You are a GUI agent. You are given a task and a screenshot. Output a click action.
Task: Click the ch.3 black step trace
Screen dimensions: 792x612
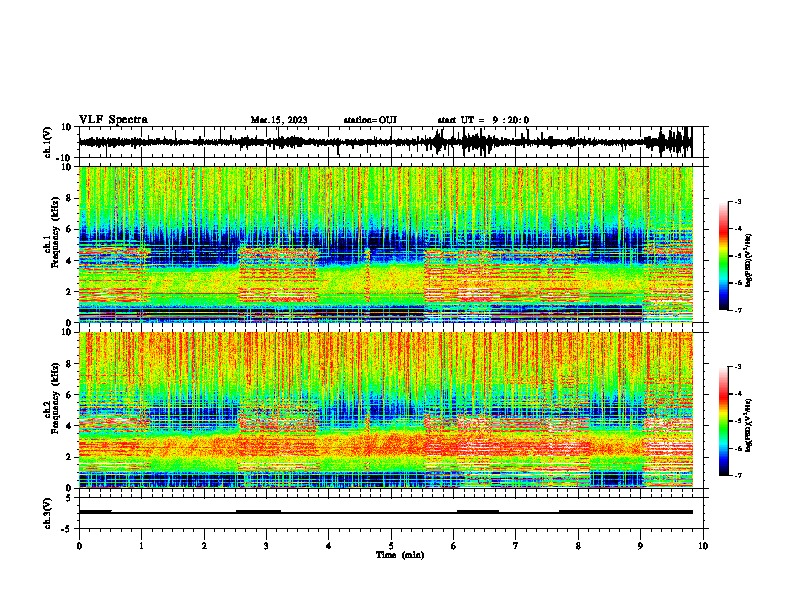click(385, 512)
